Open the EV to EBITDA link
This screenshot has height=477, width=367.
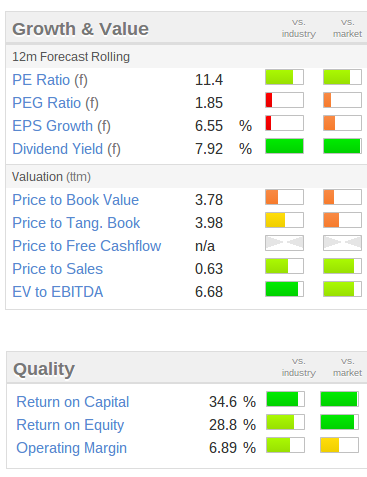pos(58,292)
